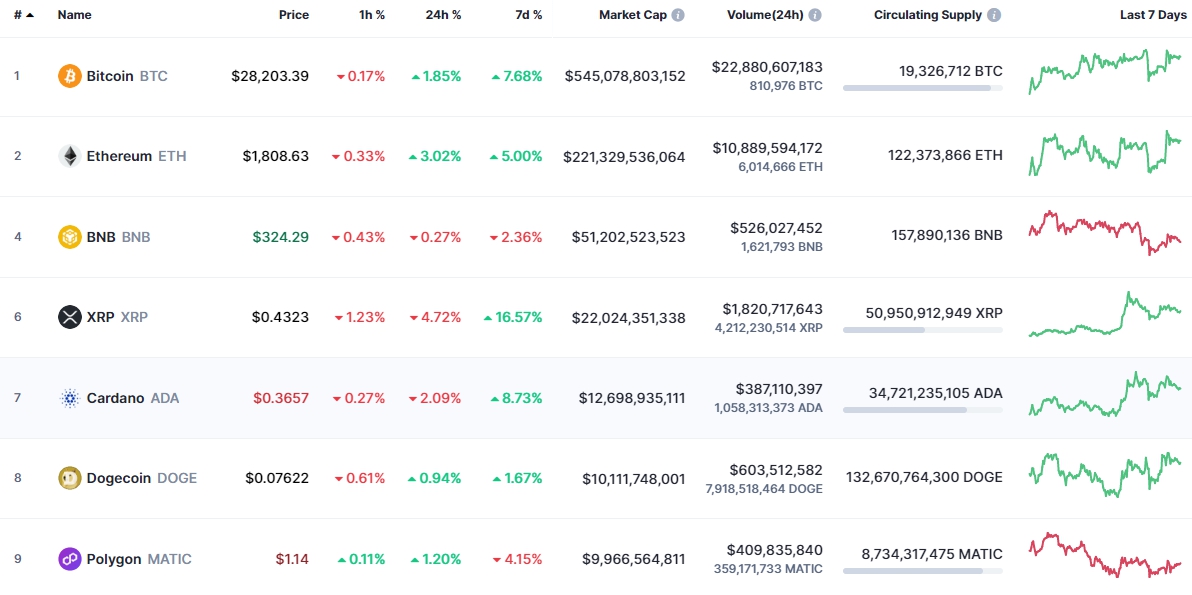Open the Ethereum ETH coin page
This screenshot has height=595, width=1192.
136,157
